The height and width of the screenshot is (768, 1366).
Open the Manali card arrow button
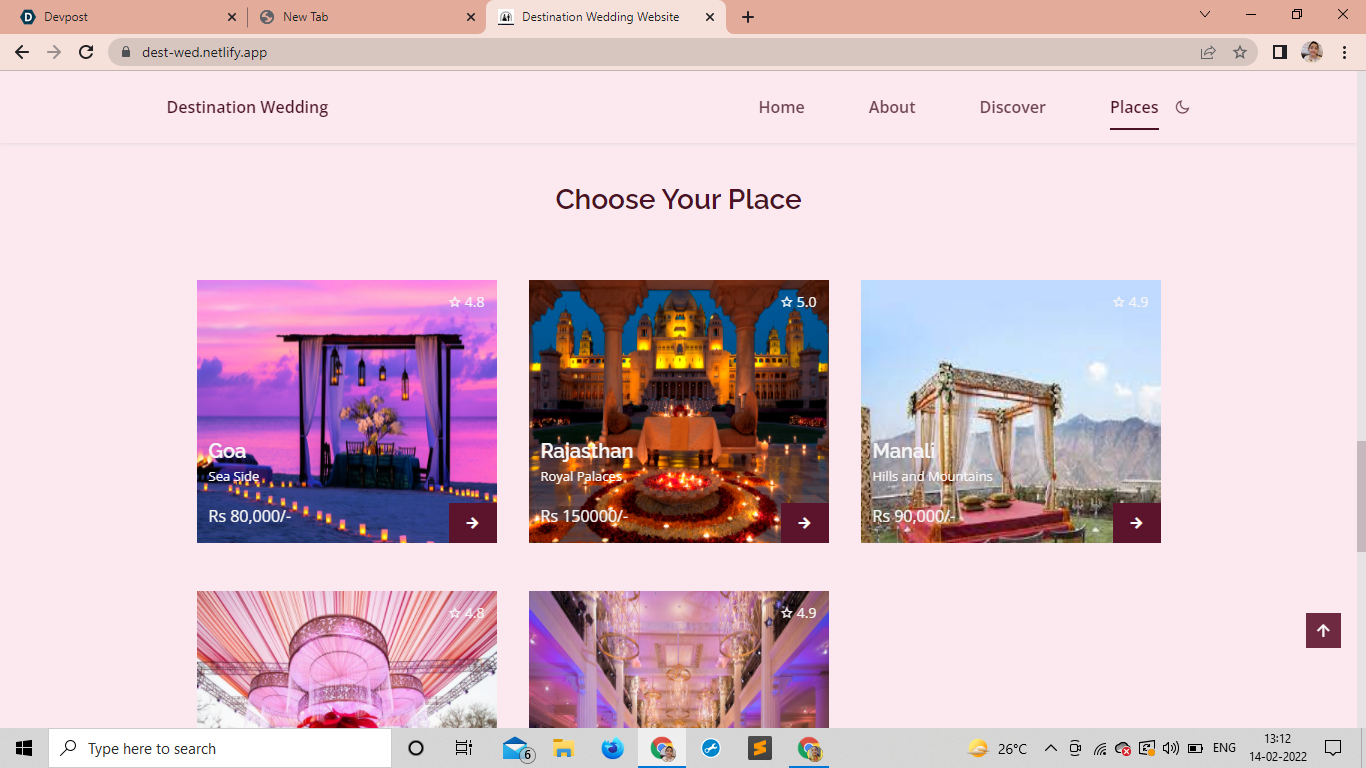(x=1137, y=523)
